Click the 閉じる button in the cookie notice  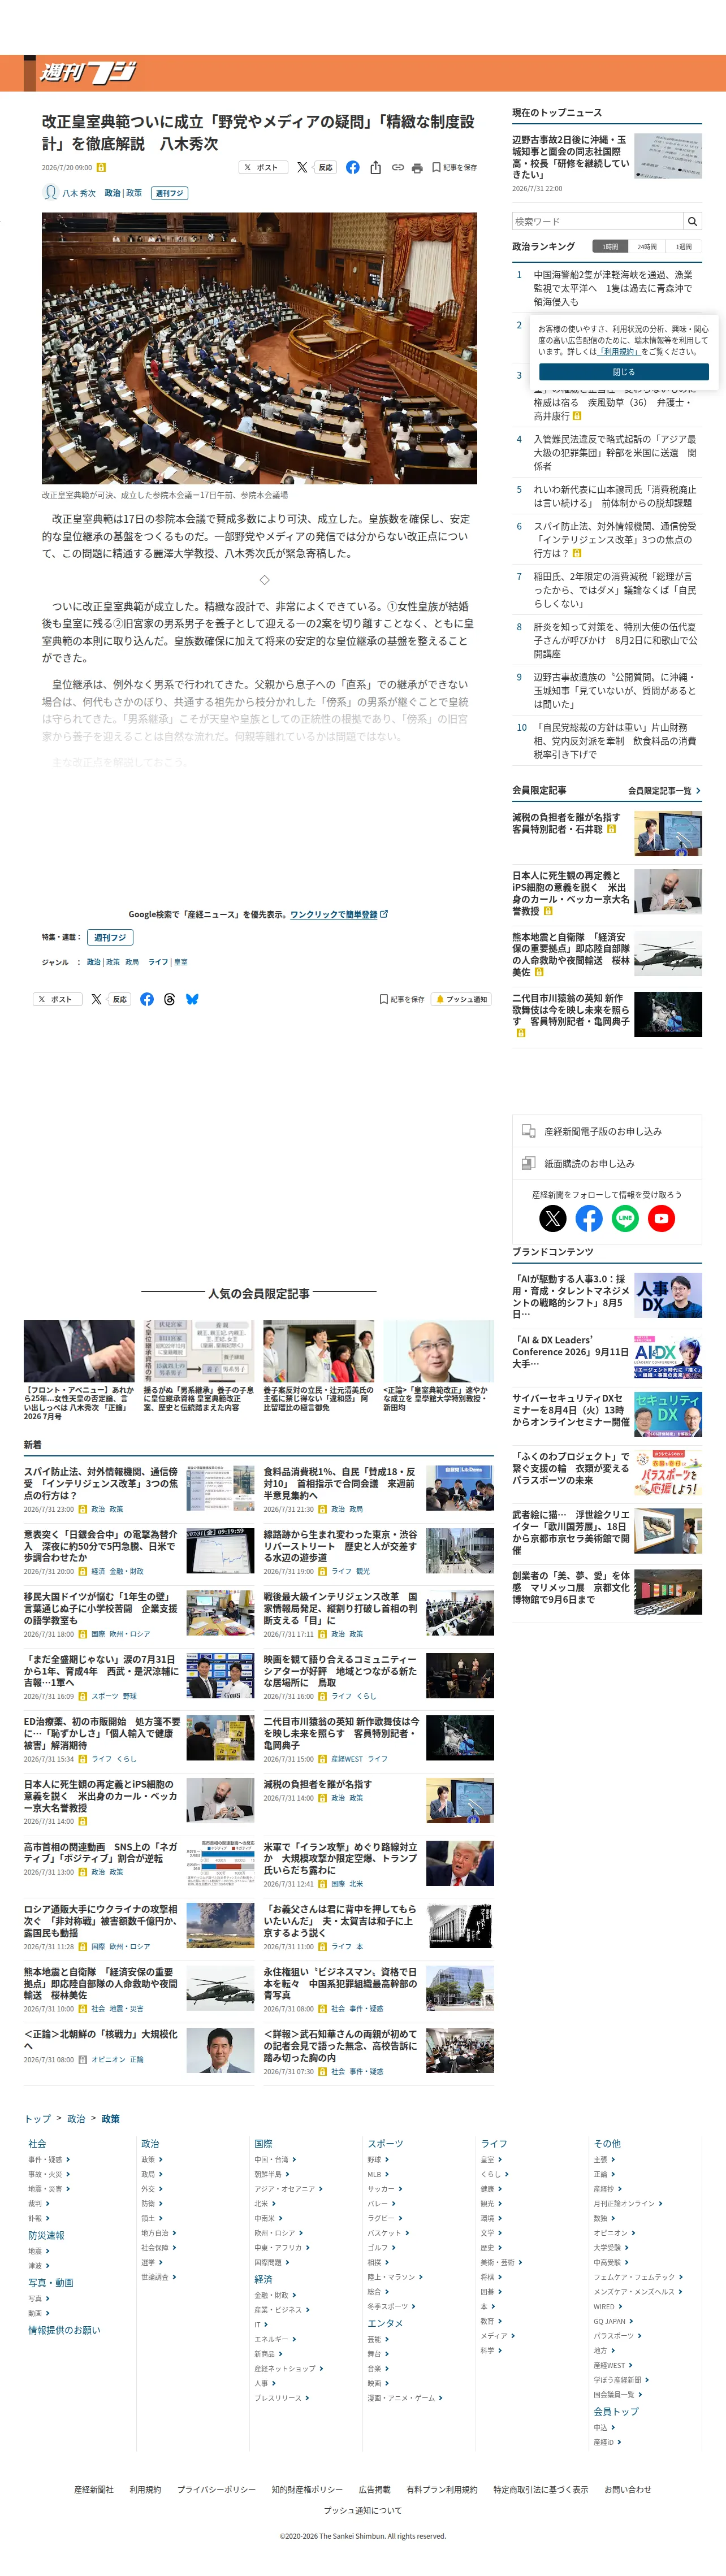[x=623, y=372]
